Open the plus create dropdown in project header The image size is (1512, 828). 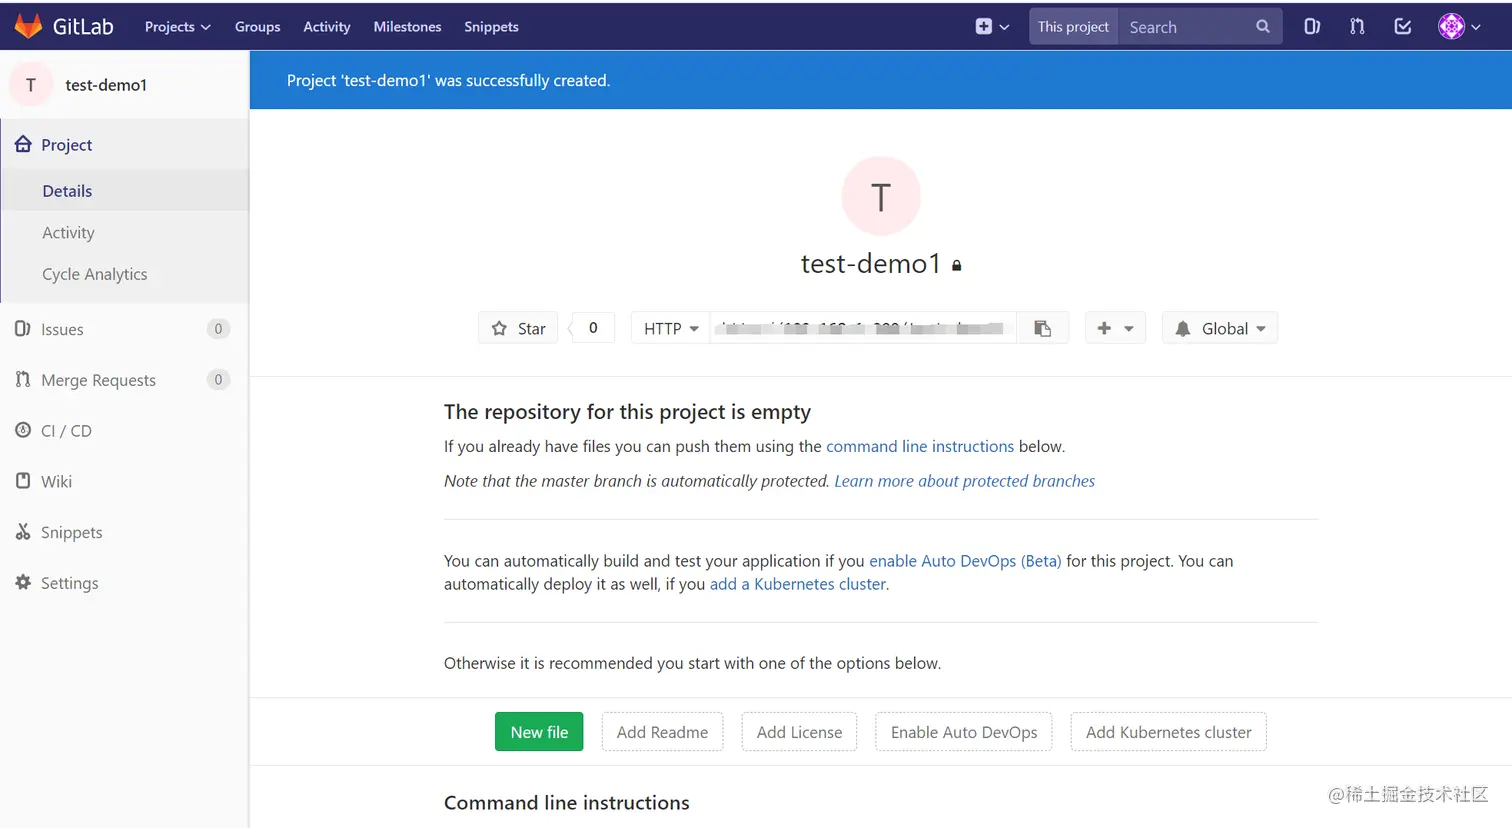(1115, 328)
